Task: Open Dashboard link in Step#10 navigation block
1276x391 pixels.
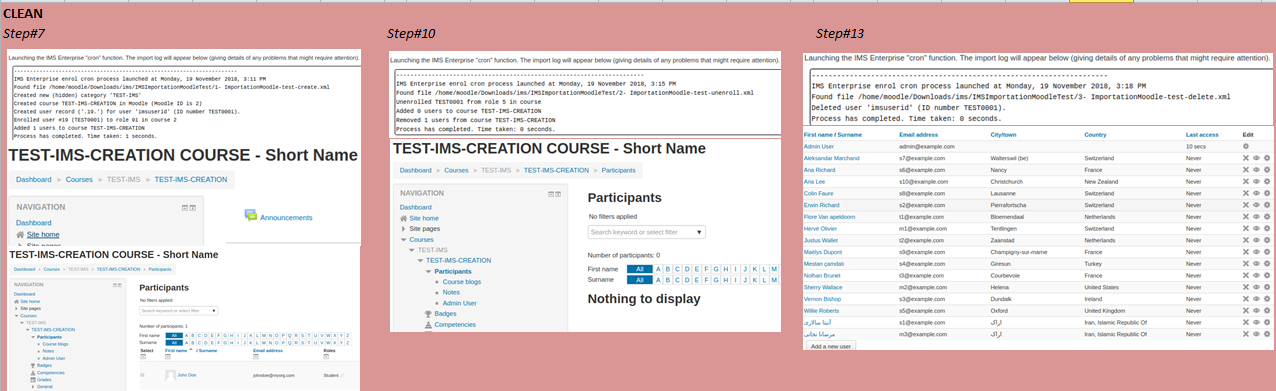Action: pos(416,207)
